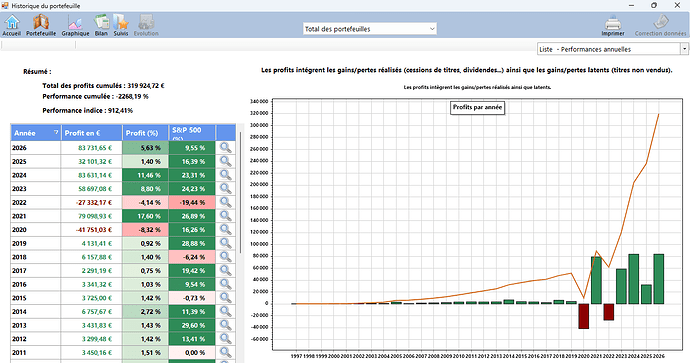This screenshot has height=363, width=690.
Task: Click the Profits par année legend box
Action: pyautogui.click(x=477, y=107)
